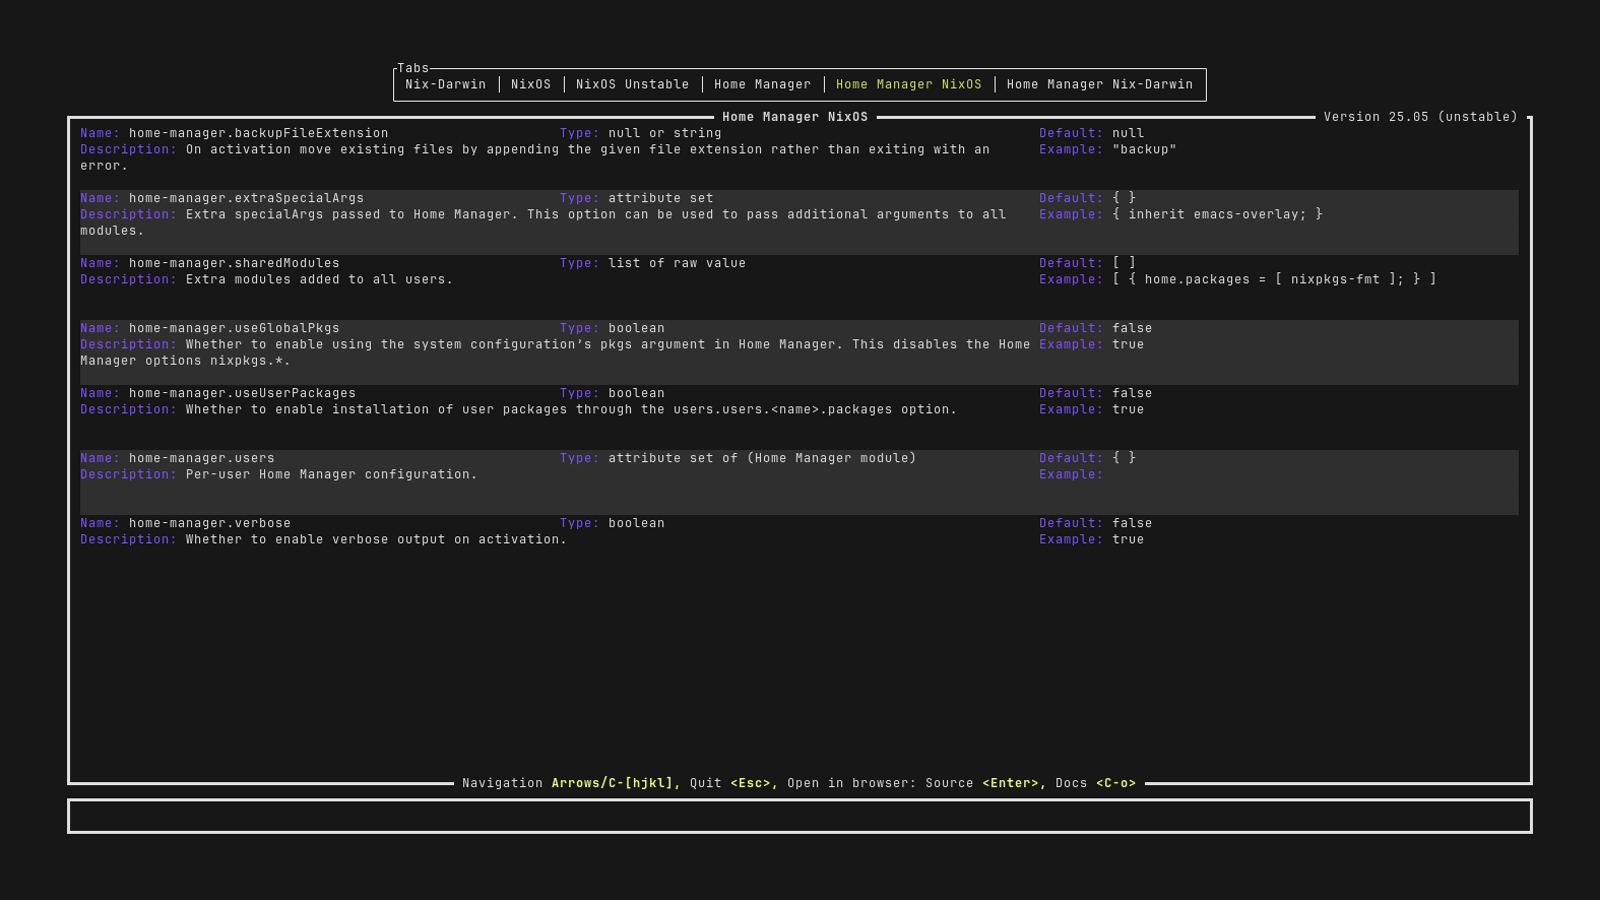Select the NixOS Unstable tab

[632, 85]
